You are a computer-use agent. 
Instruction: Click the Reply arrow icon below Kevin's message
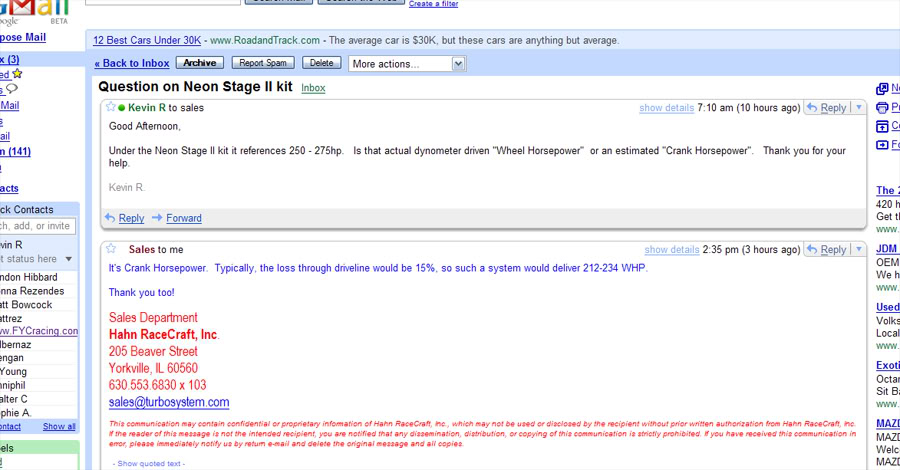(110, 217)
